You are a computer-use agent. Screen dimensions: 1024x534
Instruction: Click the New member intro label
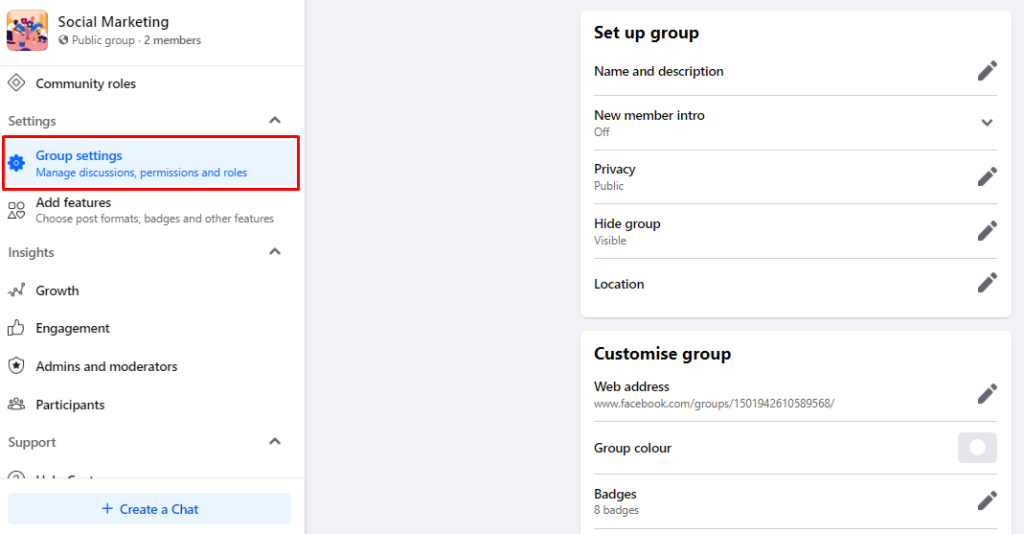click(x=649, y=115)
